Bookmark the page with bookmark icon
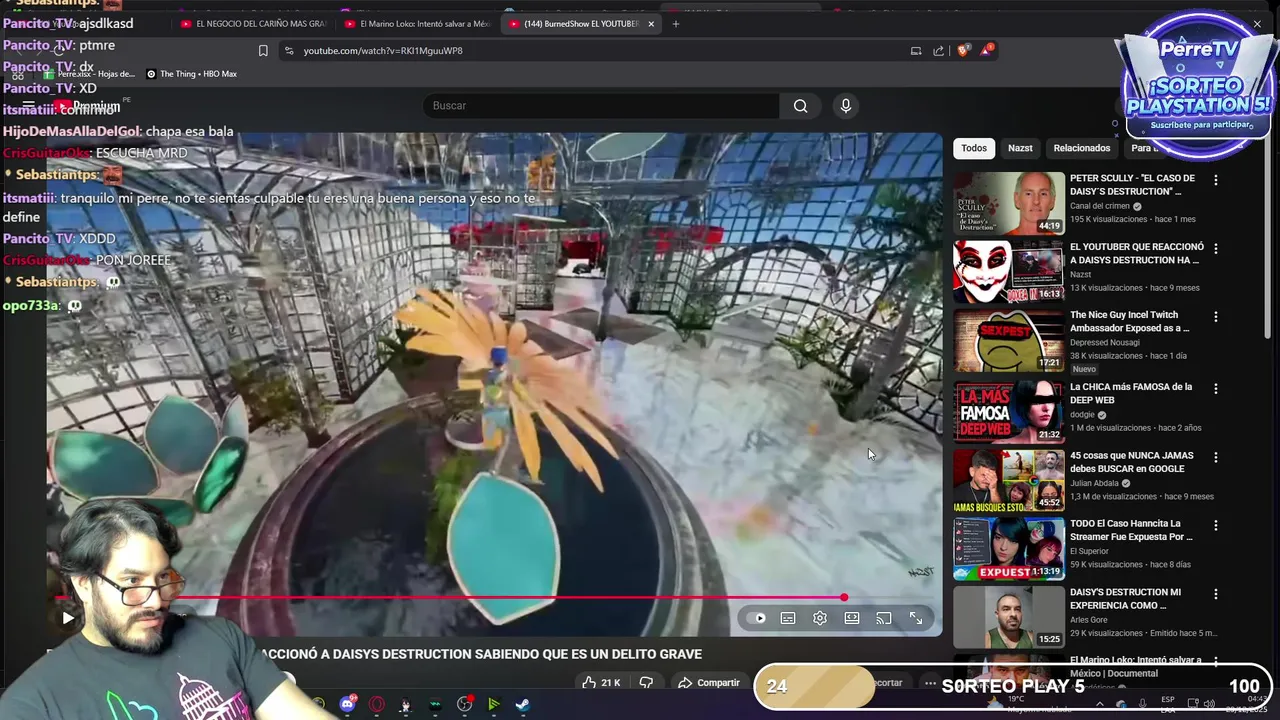 pyautogui.click(x=263, y=51)
